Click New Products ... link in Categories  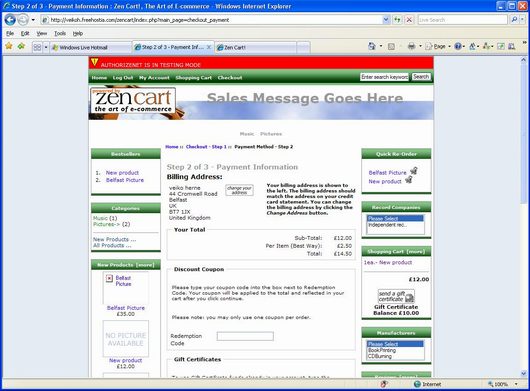pyautogui.click(x=115, y=239)
